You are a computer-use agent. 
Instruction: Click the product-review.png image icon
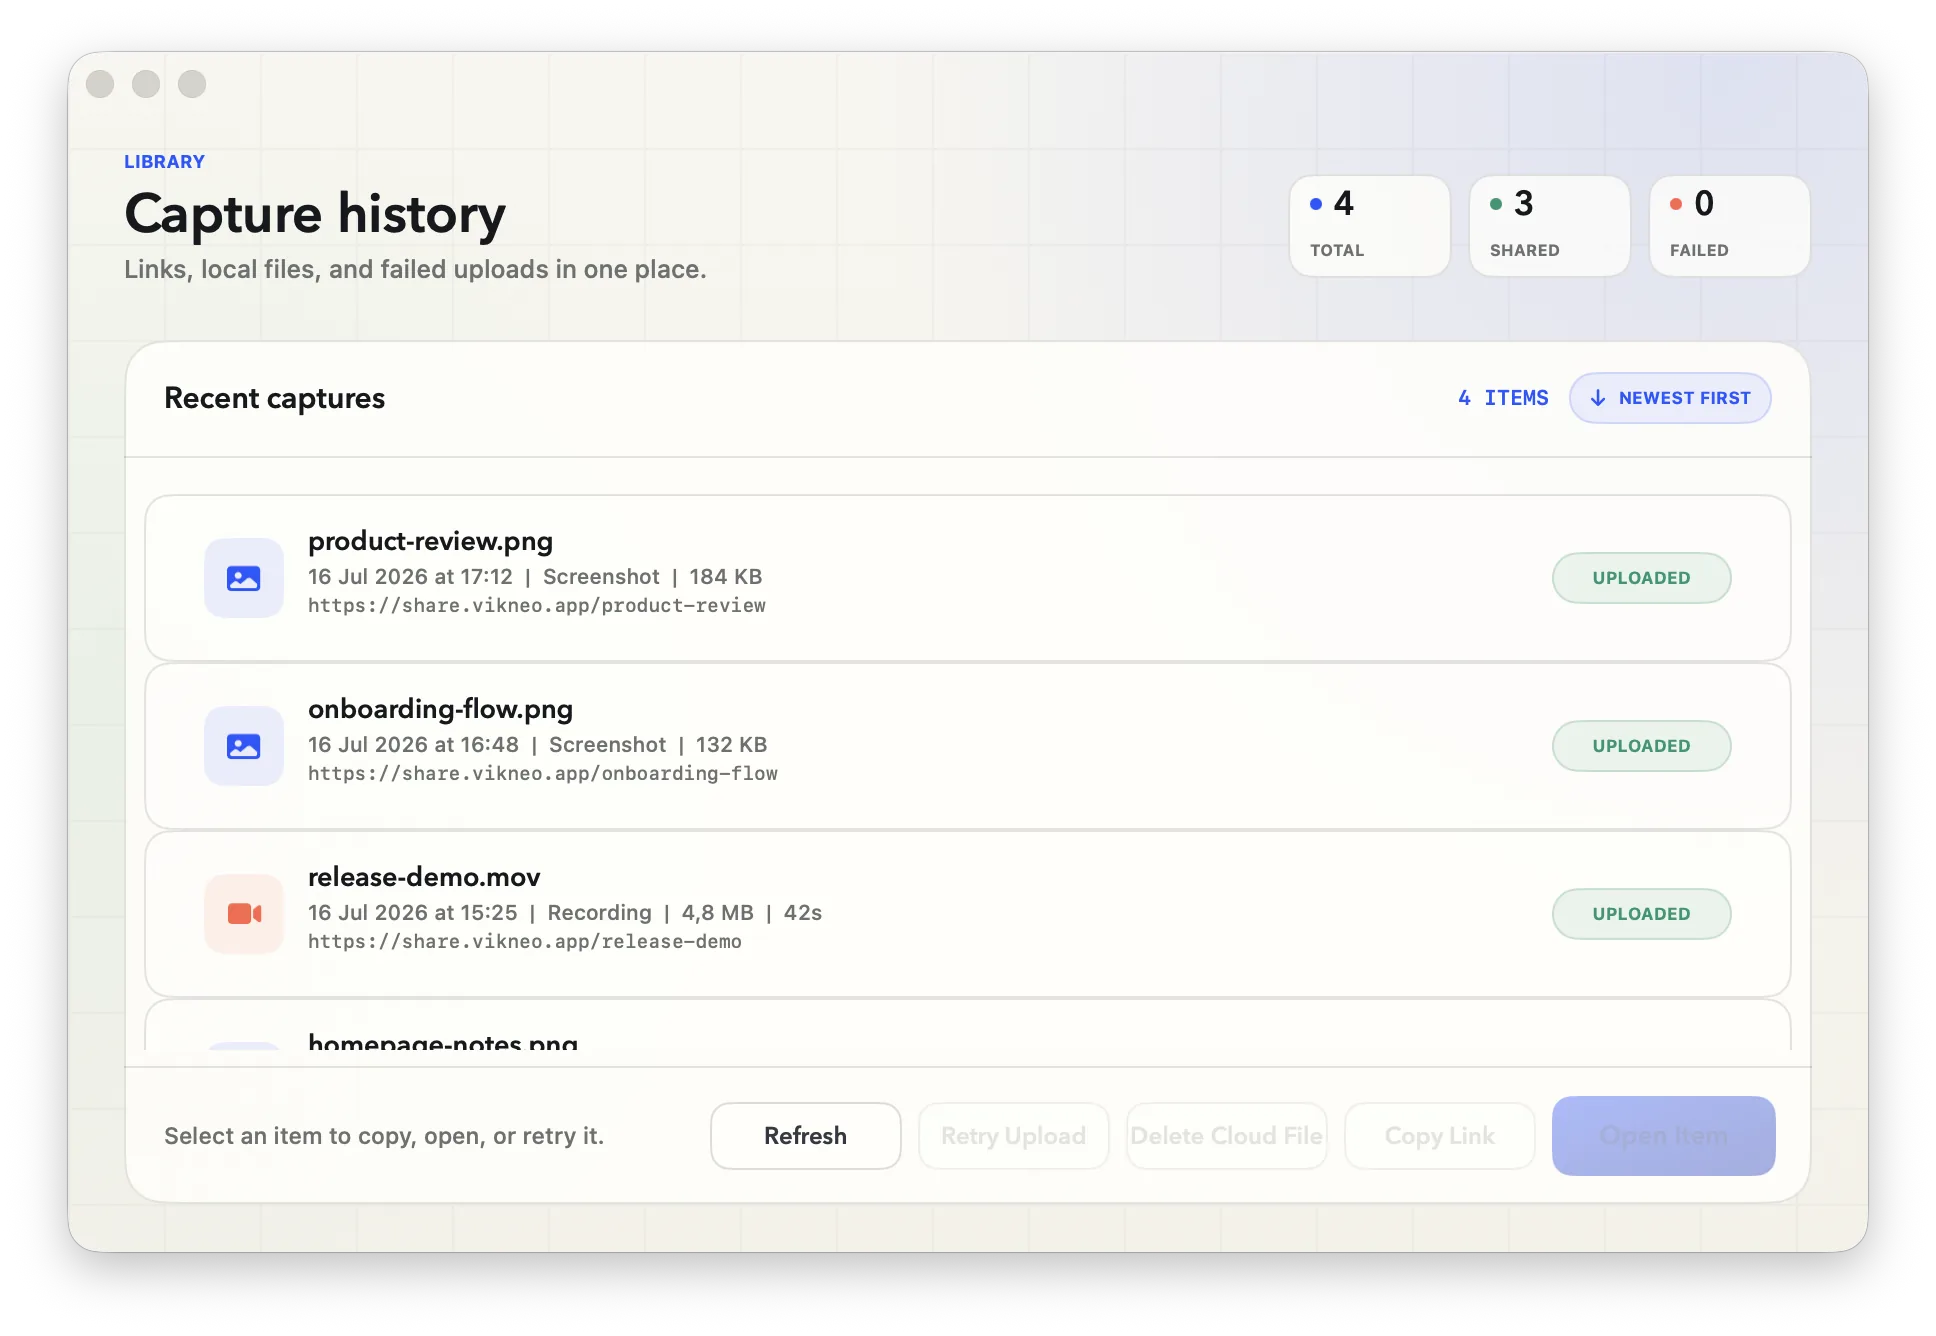(244, 578)
